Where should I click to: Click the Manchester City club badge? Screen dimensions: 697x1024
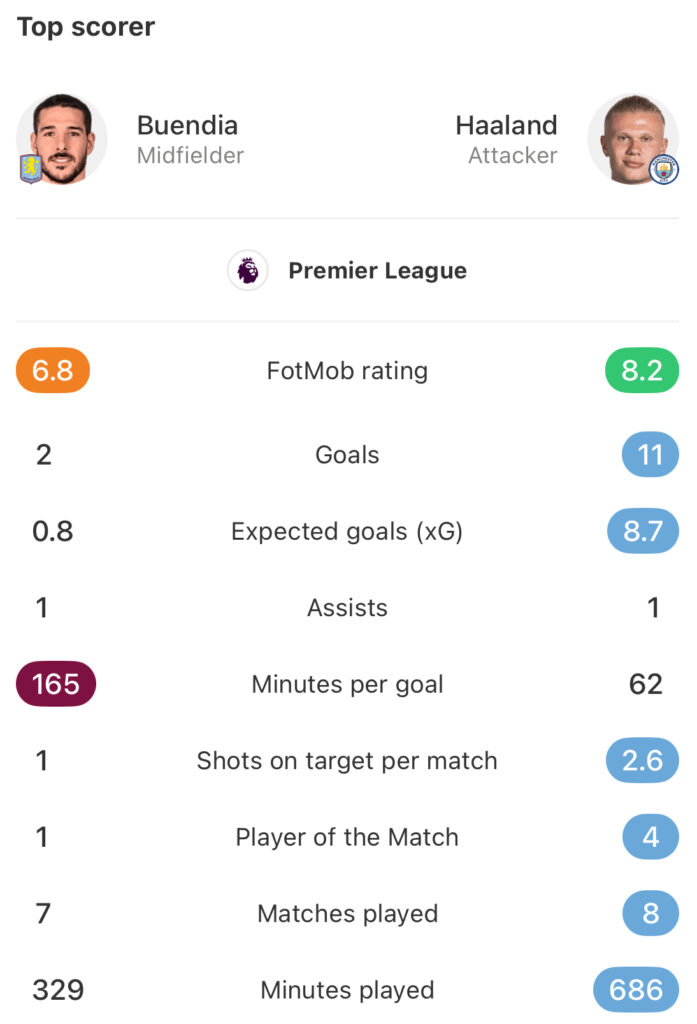tap(663, 169)
